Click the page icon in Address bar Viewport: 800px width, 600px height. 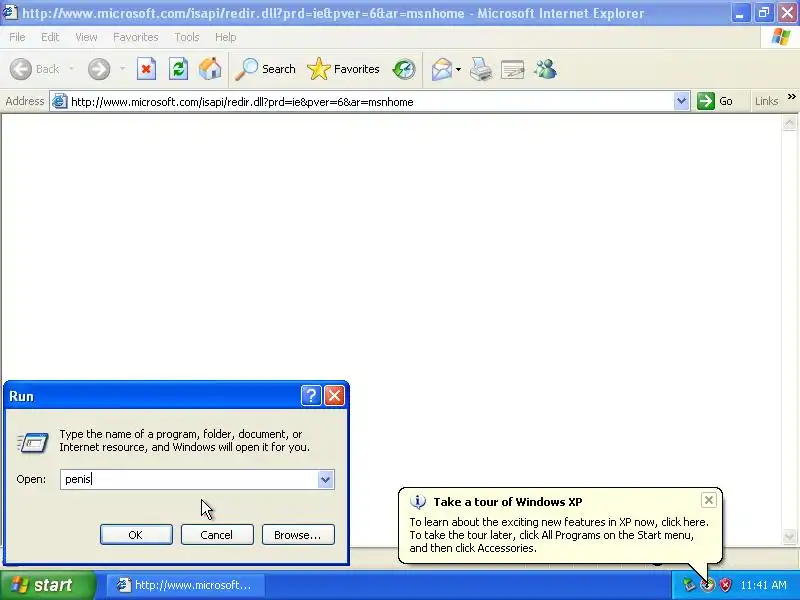(60, 102)
